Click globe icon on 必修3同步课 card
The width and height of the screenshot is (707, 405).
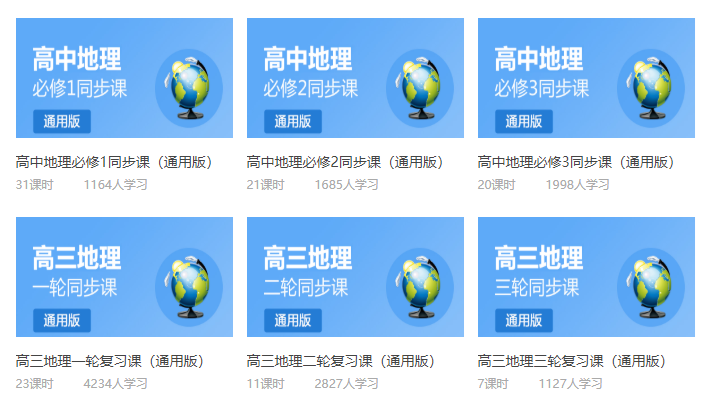pyautogui.click(x=650, y=87)
